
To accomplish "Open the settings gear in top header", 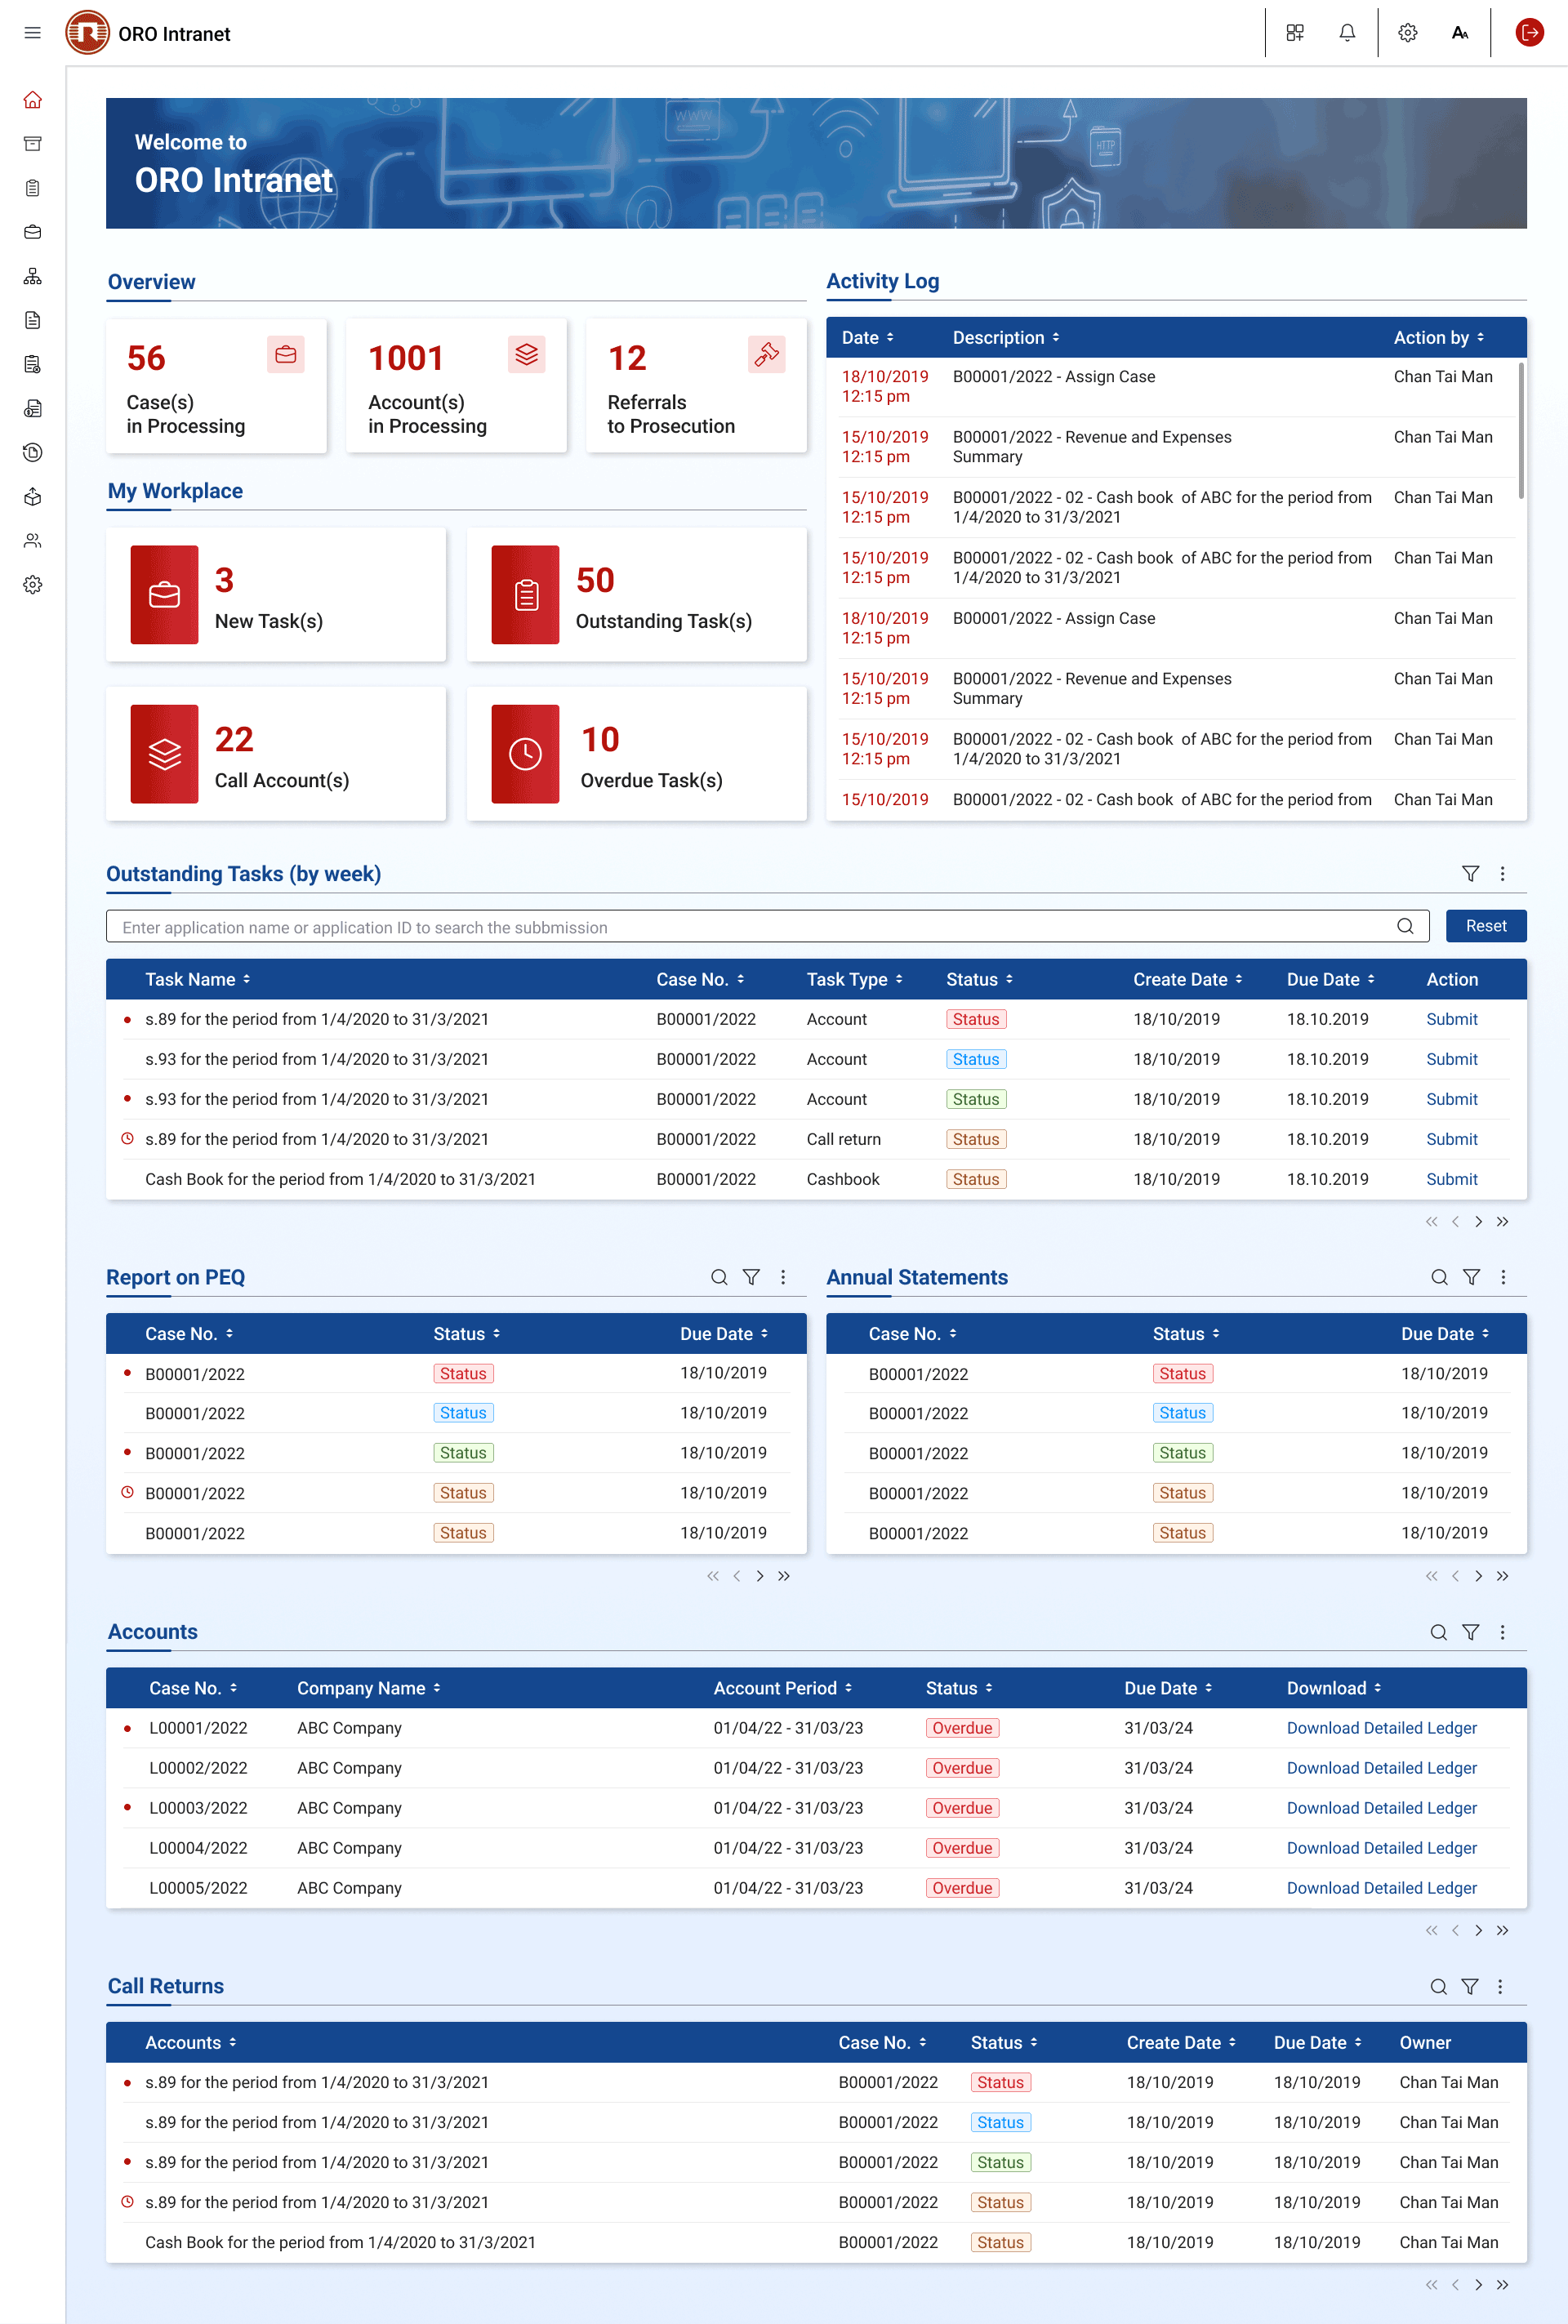I will [x=1407, y=33].
